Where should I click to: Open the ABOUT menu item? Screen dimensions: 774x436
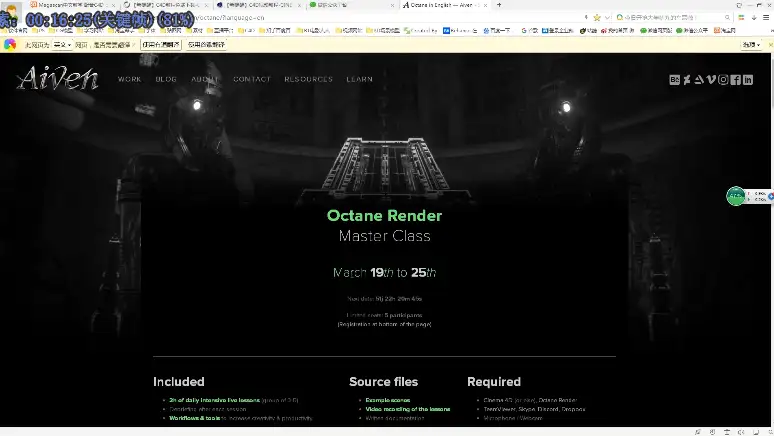click(205, 79)
